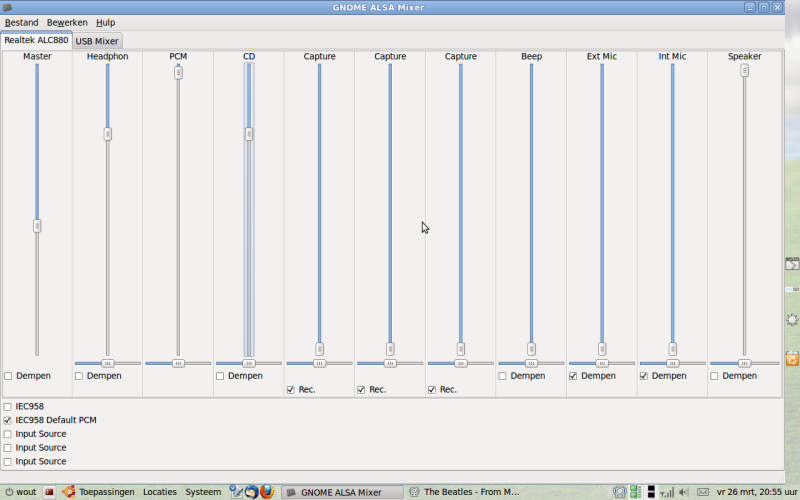The image size is (800, 500).
Task: Click the red show desktop icon
Action: click(x=49, y=492)
